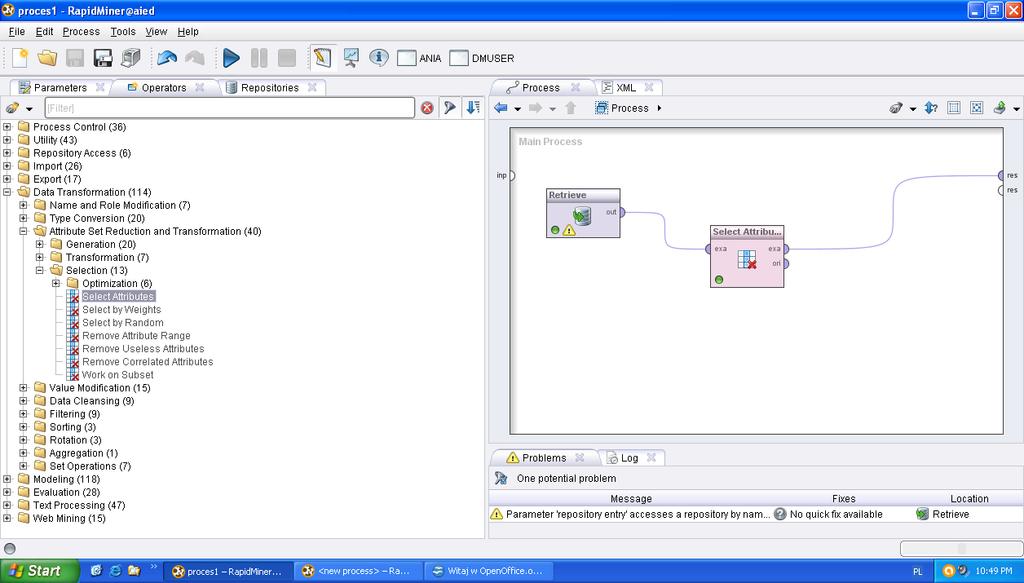The image size is (1024, 583).
Task: Expand the Utility folder
Action: [7, 140]
